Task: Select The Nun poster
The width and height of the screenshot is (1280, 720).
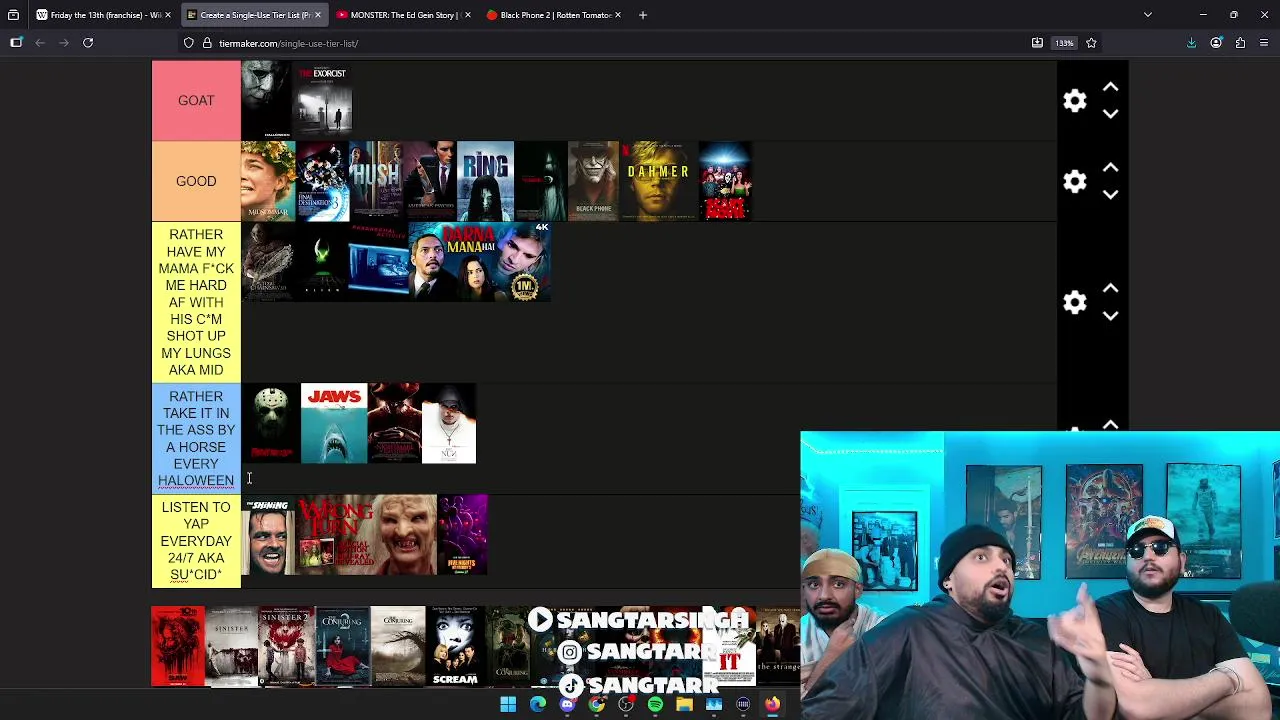Action: (x=449, y=423)
